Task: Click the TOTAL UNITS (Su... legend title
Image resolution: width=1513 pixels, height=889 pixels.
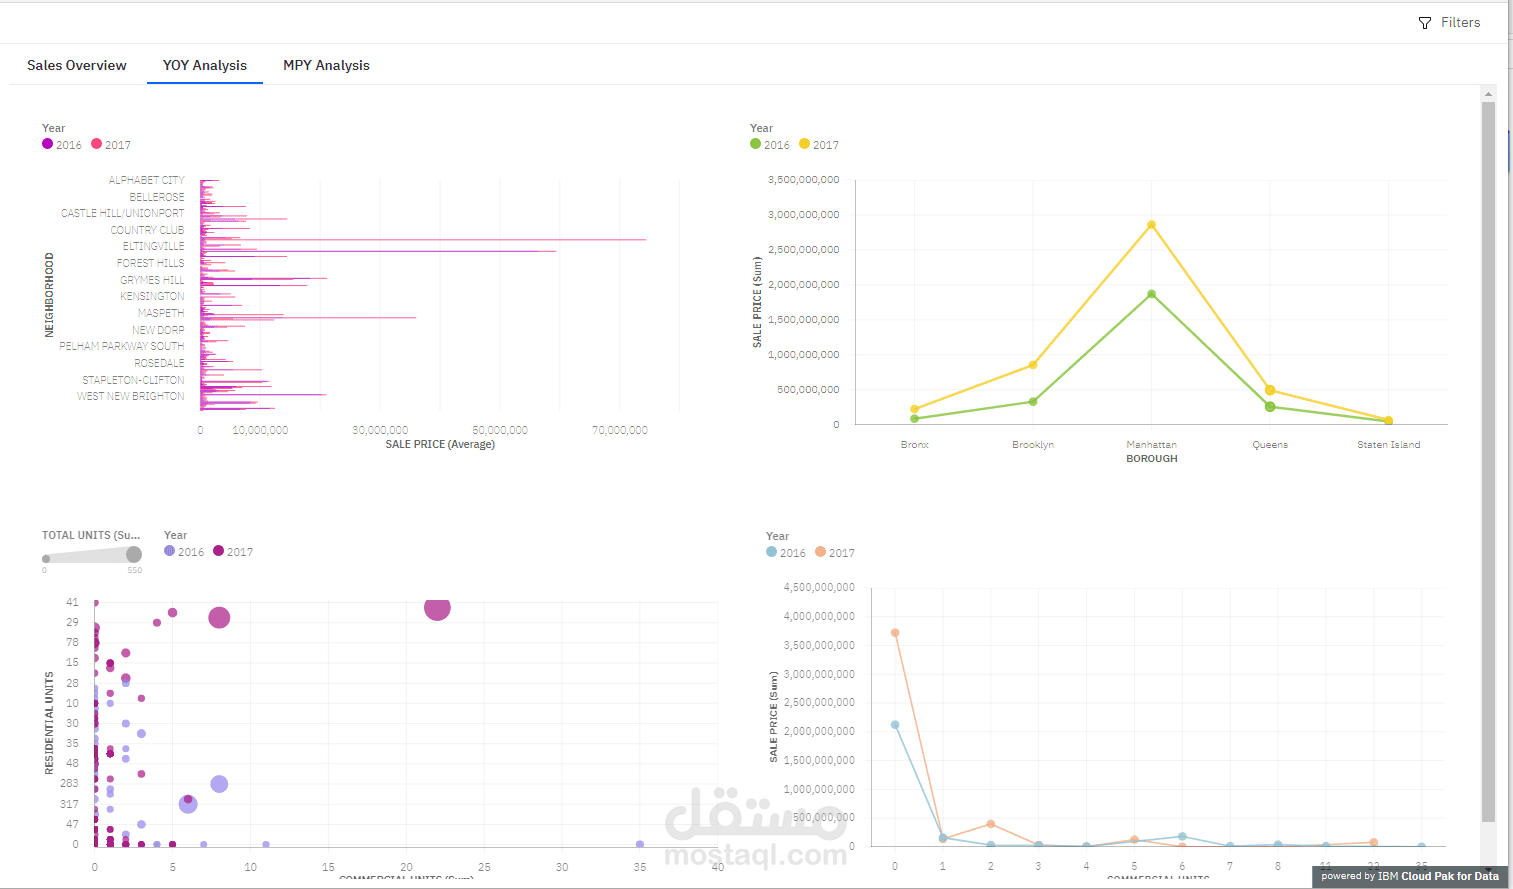Action: 91,535
